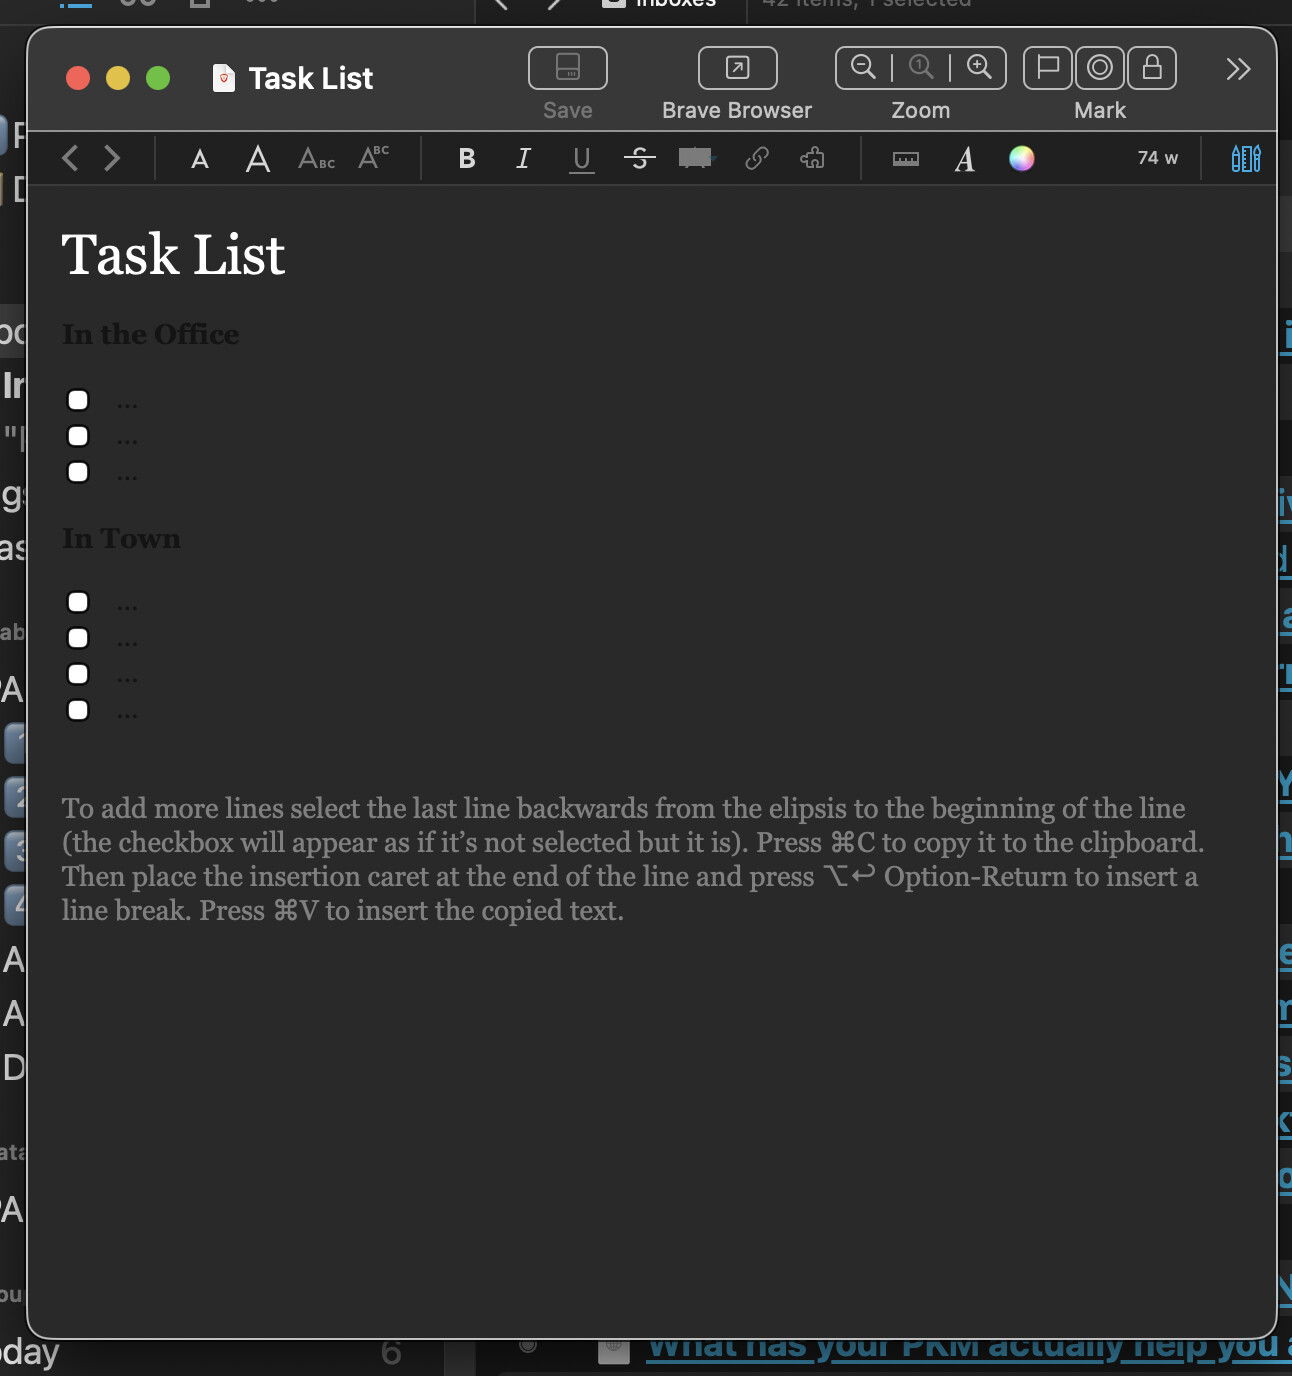The image size is (1292, 1376).
Task: Lock the document with the padlock icon
Action: [x=1152, y=68]
